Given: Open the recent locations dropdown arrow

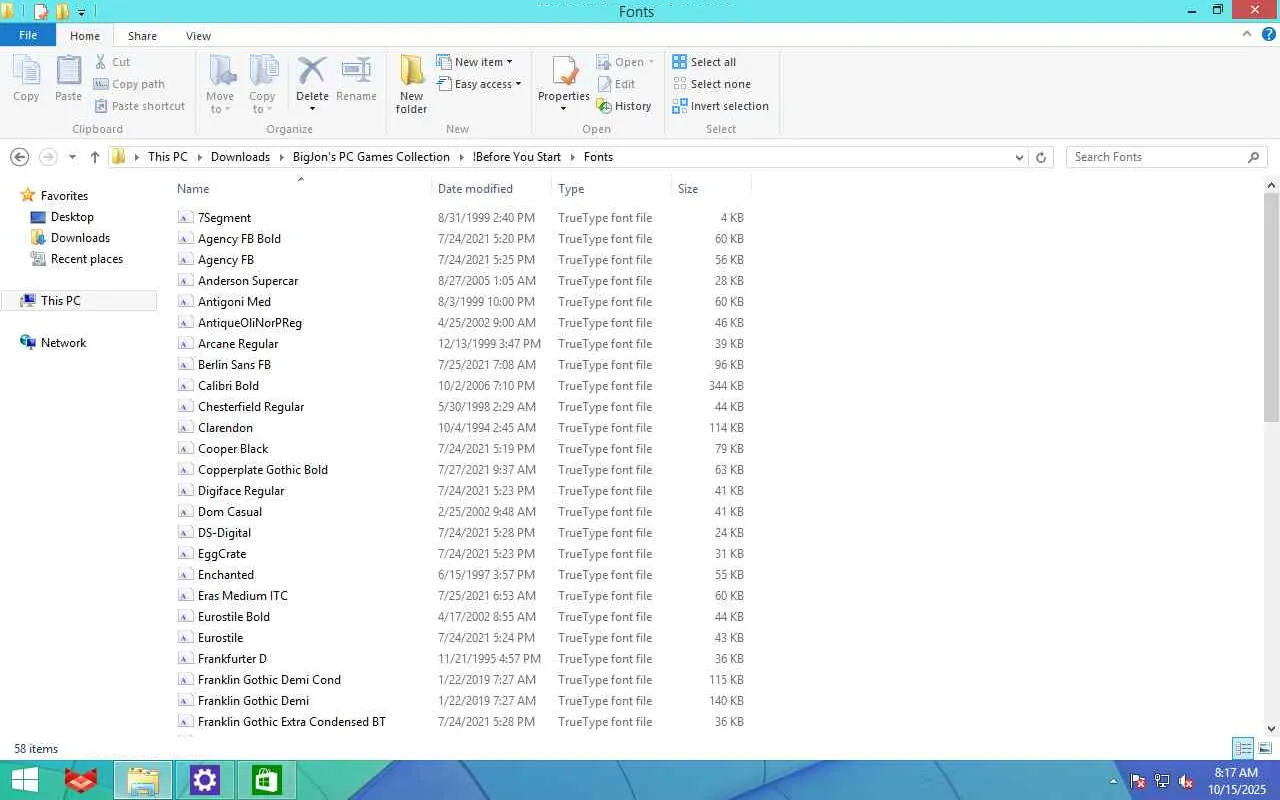Looking at the screenshot, I should pyautogui.click(x=72, y=157).
